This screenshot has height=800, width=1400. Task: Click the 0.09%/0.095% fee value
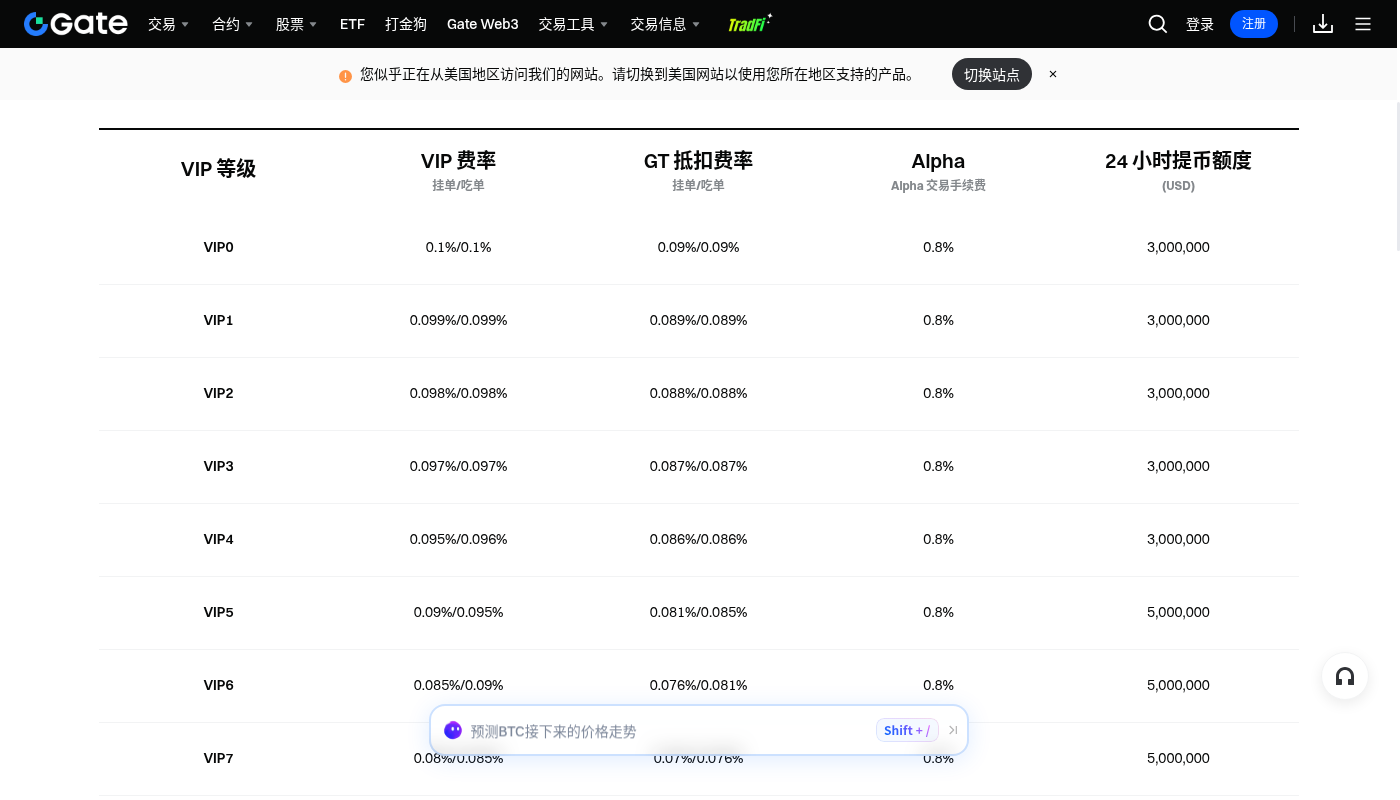[x=458, y=612]
